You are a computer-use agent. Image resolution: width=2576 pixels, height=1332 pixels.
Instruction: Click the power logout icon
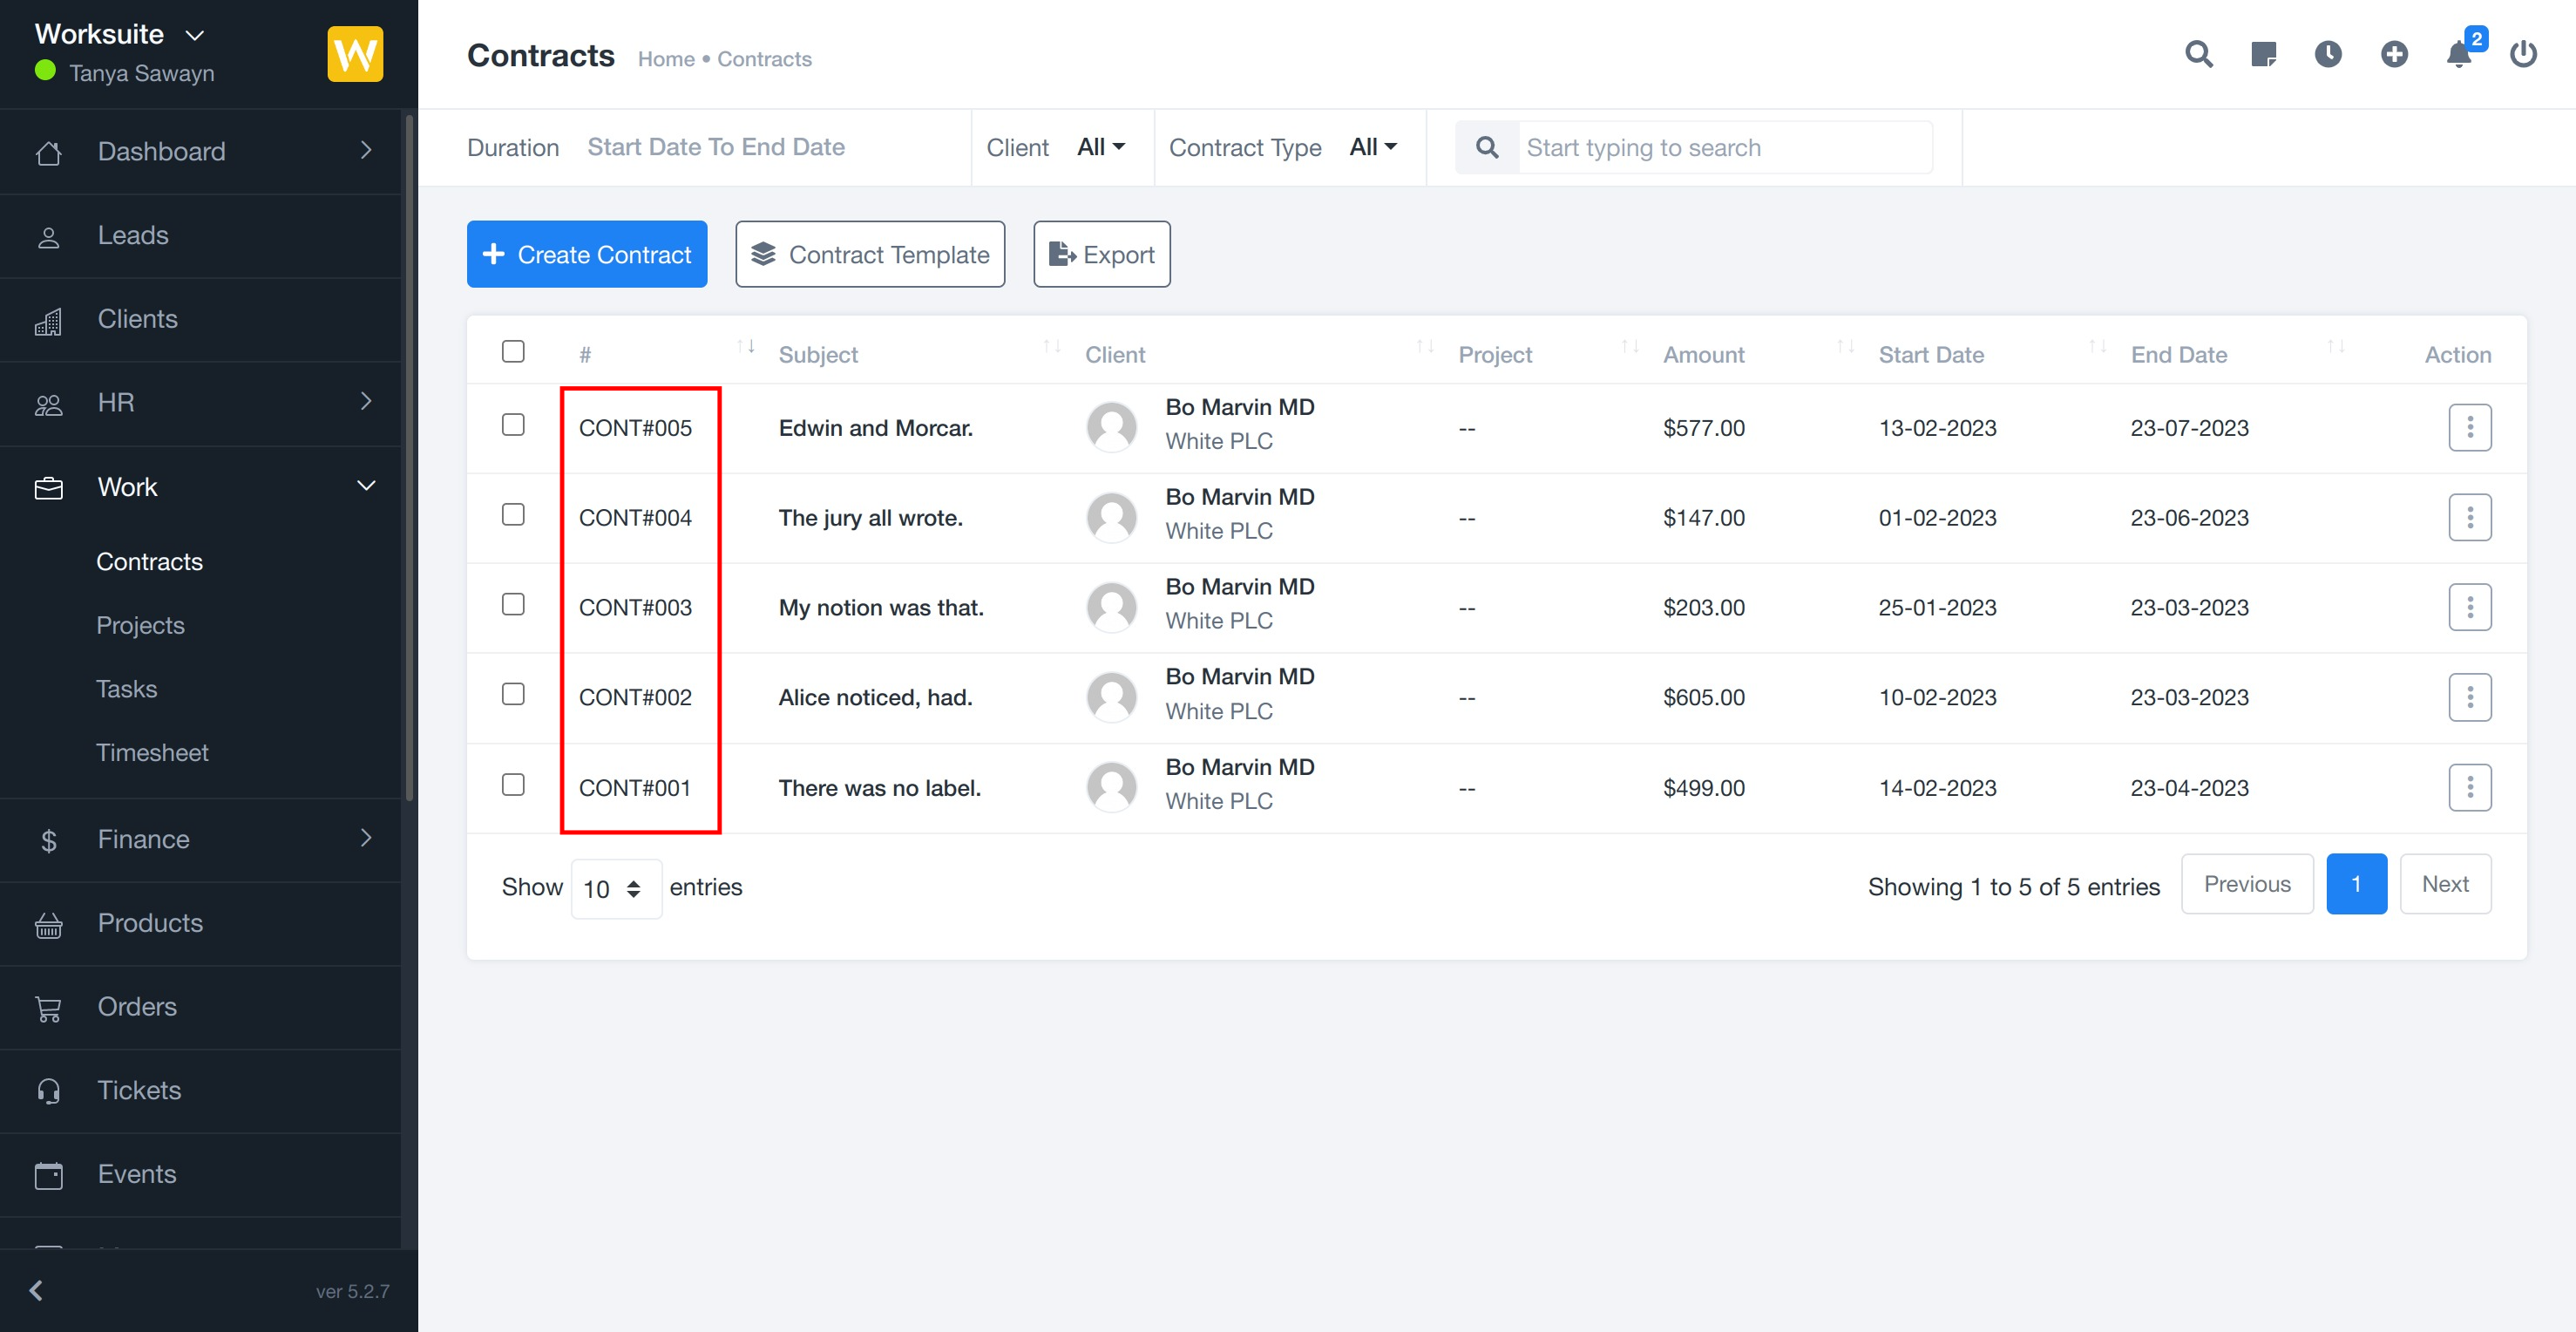2523,54
